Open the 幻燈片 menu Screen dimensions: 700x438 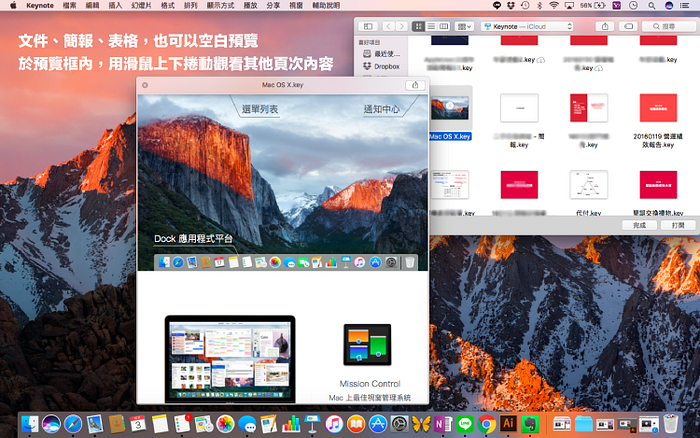click(142, 5)
